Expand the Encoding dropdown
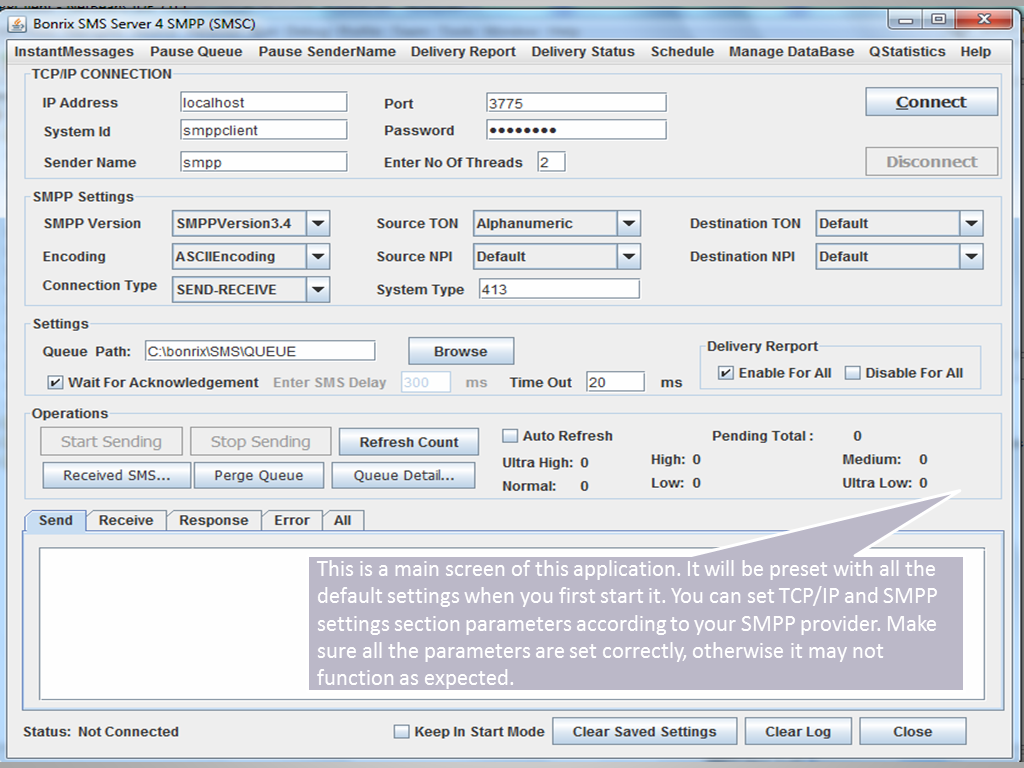Screen dimensions: 1024x768 318,257
